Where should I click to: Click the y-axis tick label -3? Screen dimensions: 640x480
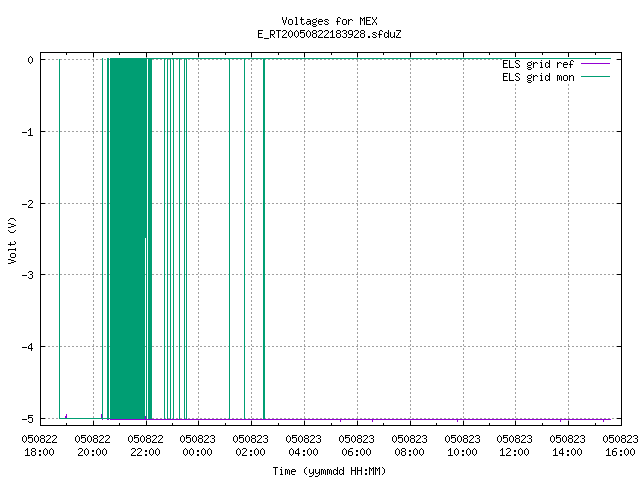pyautogui.click(x=27, y=275)
